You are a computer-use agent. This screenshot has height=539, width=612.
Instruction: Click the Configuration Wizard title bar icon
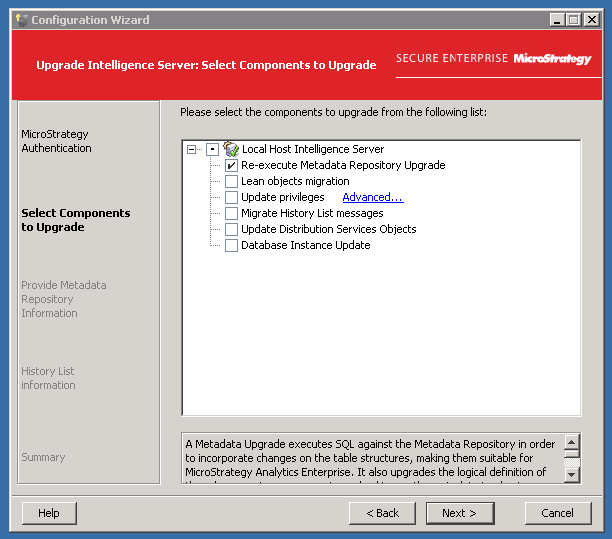tap(22, 20)
